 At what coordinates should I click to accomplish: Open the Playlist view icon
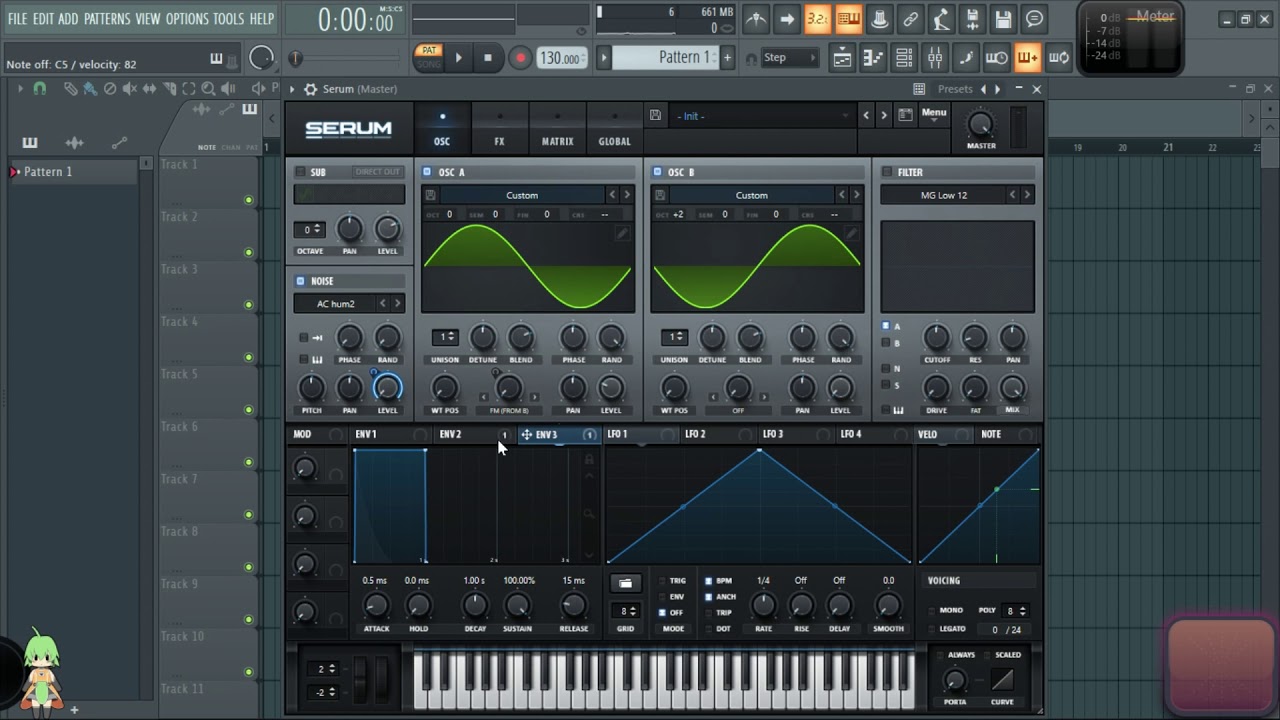pyautogui.click(x=842, y=58)
